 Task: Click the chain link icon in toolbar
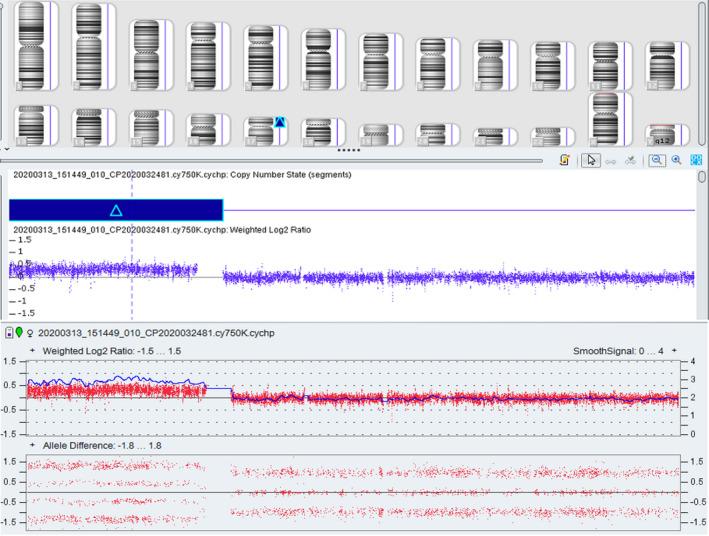[x=611, y=160]
